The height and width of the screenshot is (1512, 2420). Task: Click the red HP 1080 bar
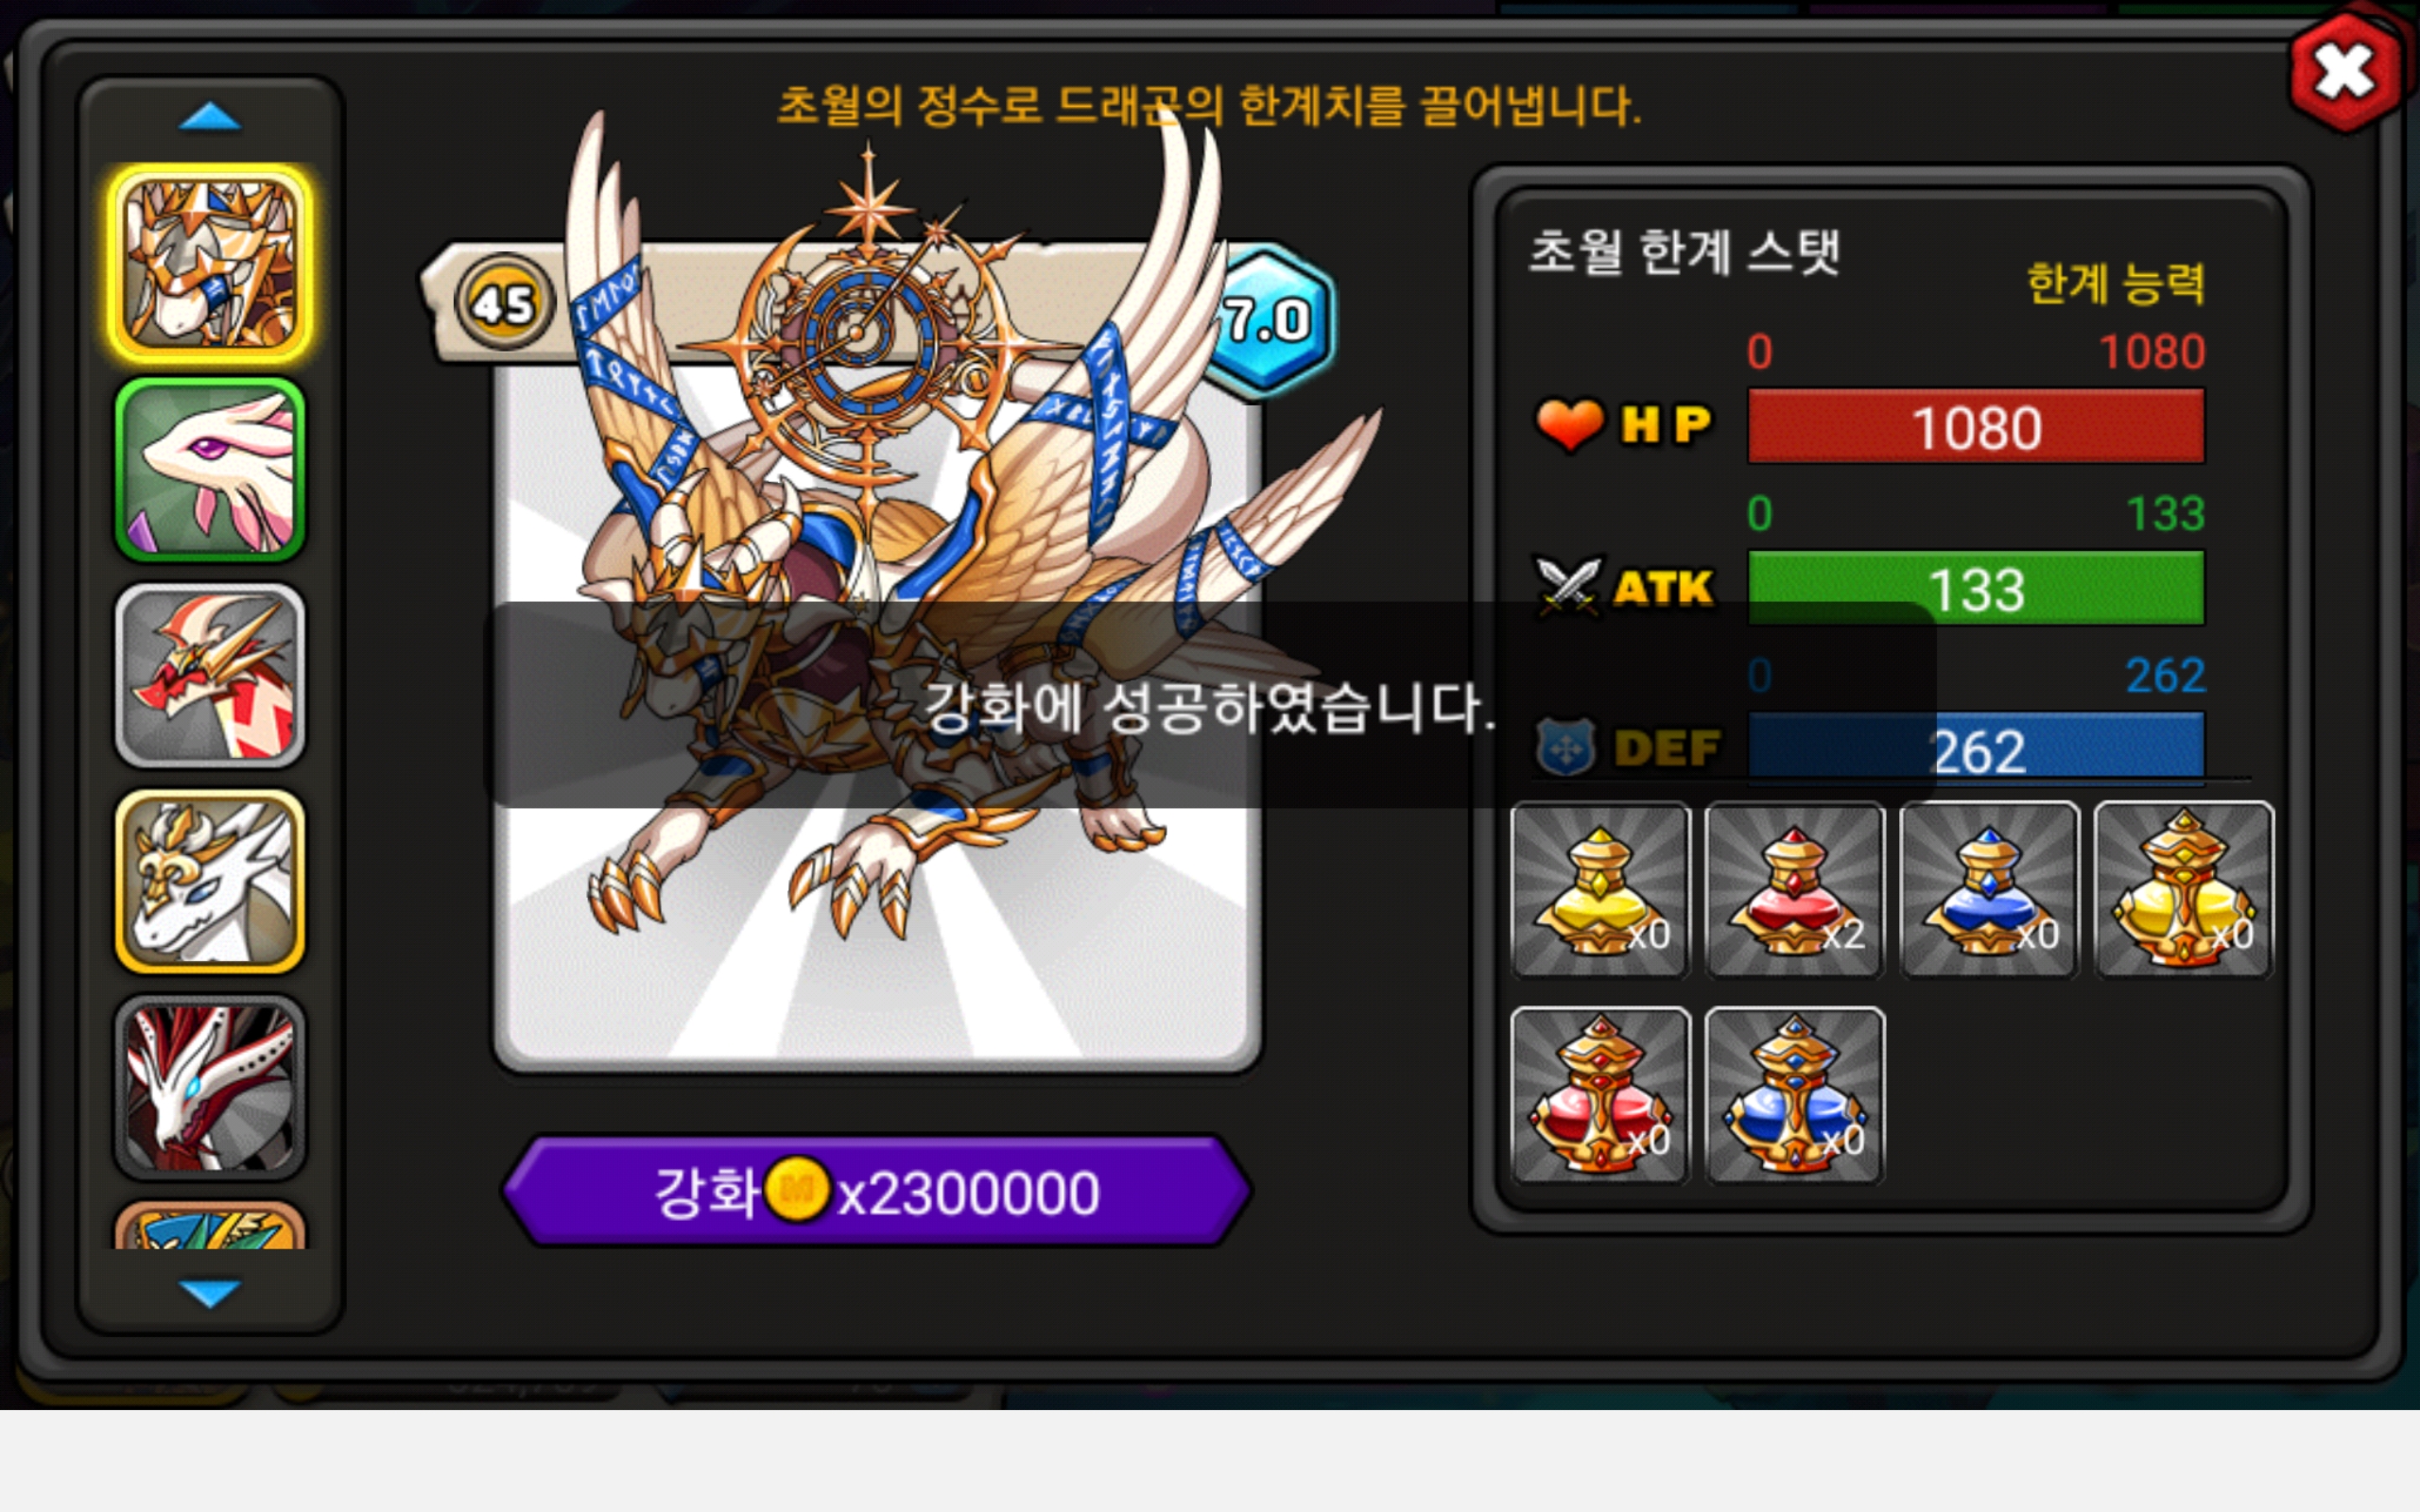coord(1976,427)
